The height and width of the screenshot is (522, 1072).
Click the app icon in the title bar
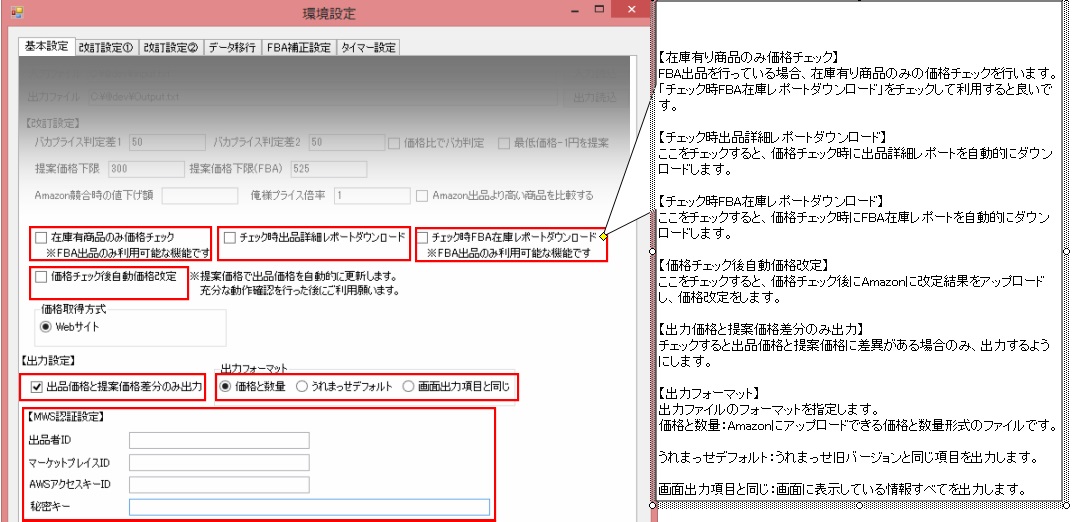click(x=17, y=13)
